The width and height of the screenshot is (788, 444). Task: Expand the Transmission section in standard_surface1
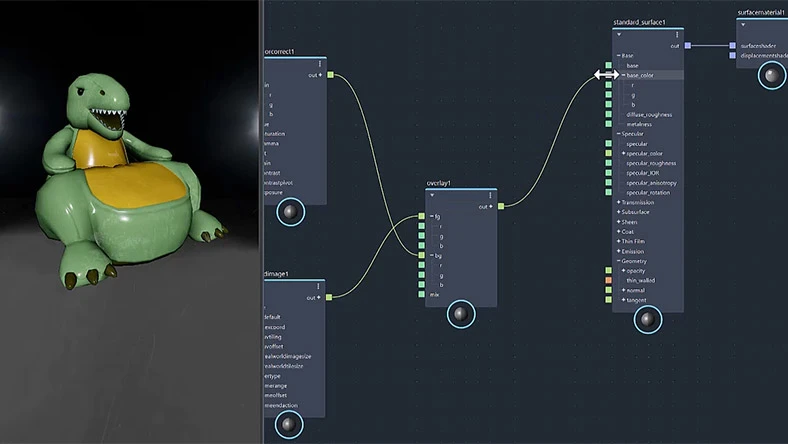coord(619,202)
